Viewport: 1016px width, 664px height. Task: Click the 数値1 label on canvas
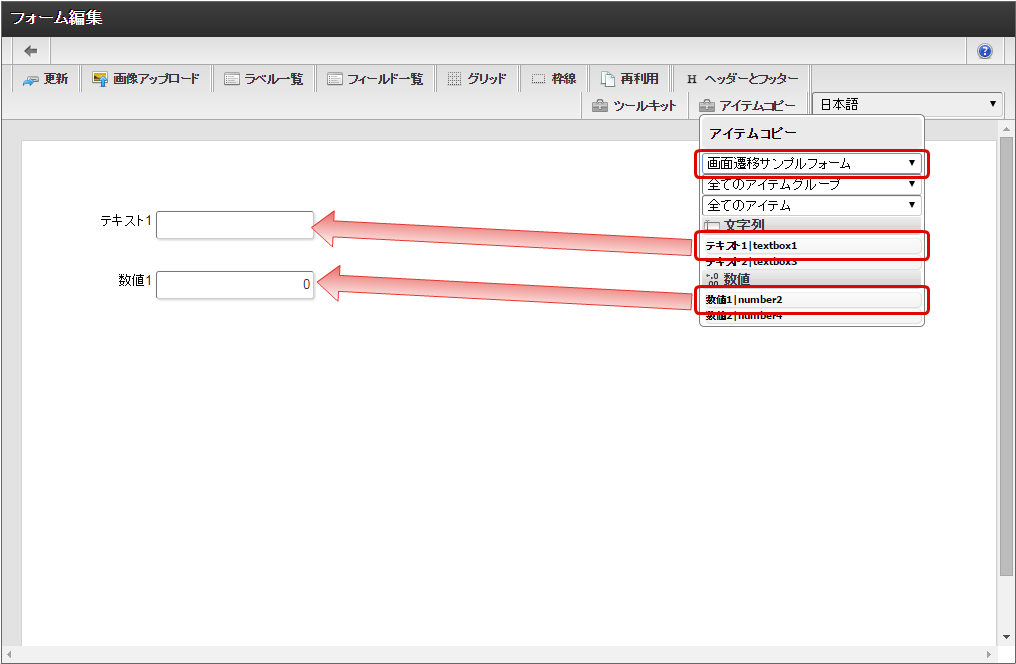coord(135,280)
